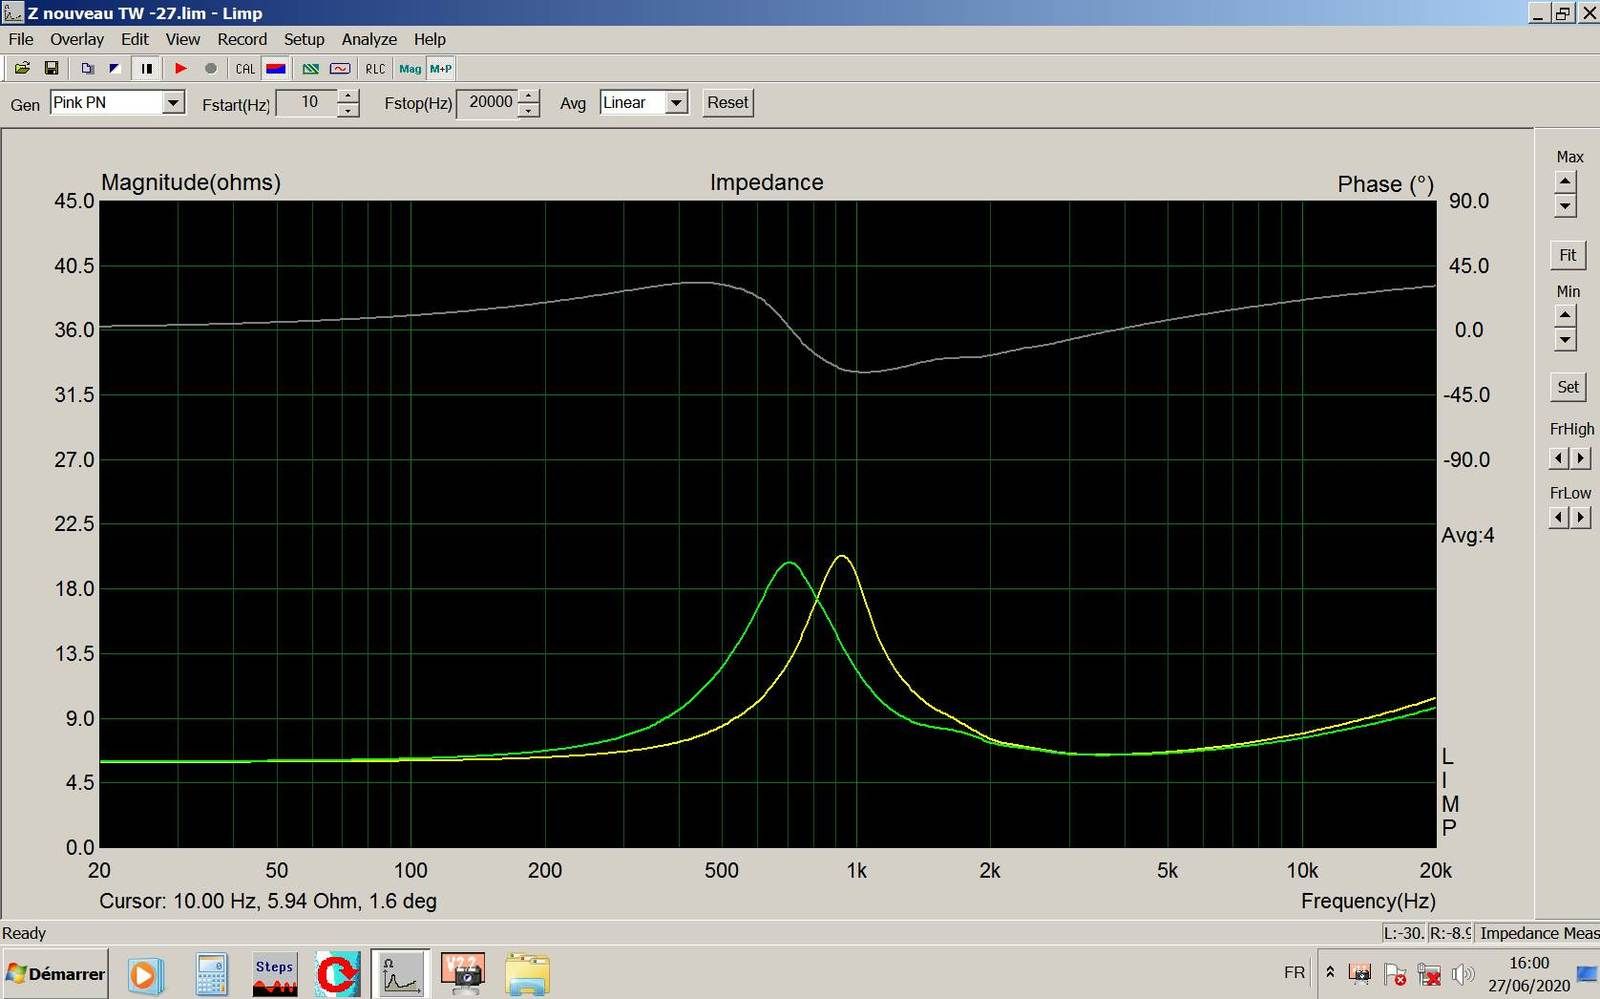Viewport: 1600px width, 999px height.
Task: Start measurement with the red play icon
Action: [181, 69]
